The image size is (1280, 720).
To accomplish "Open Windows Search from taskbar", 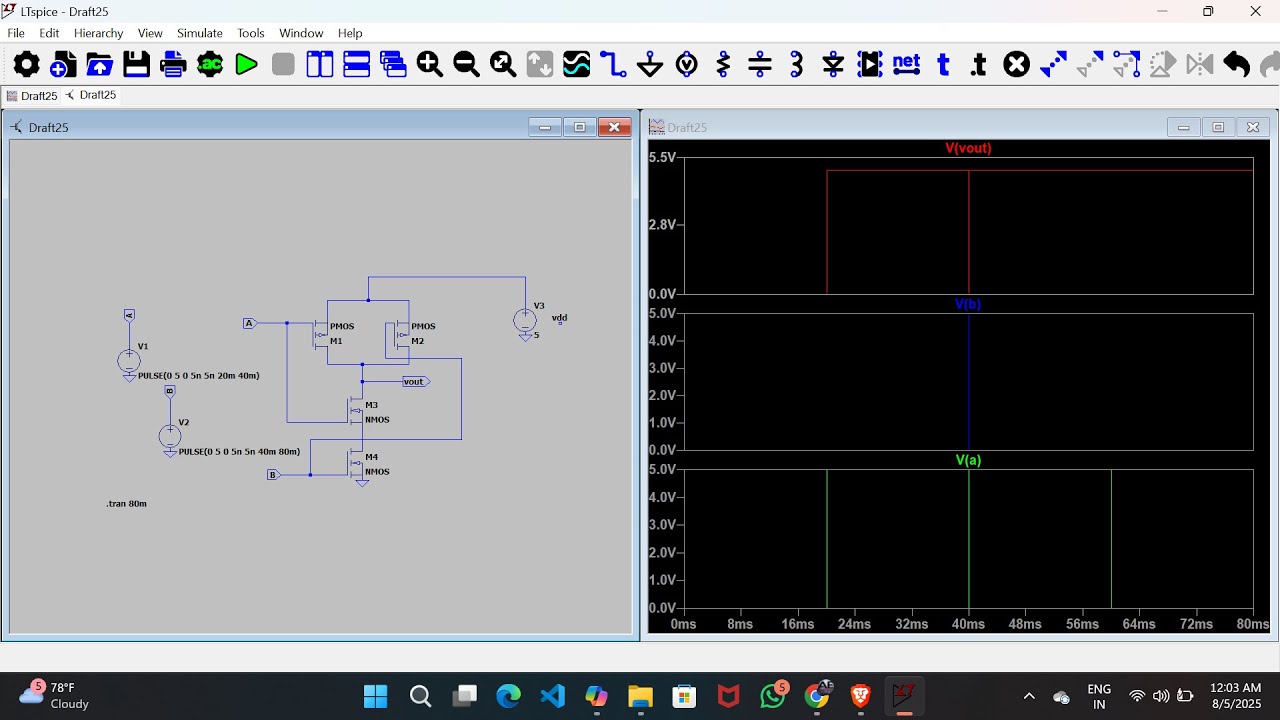I will coord(420,696).
